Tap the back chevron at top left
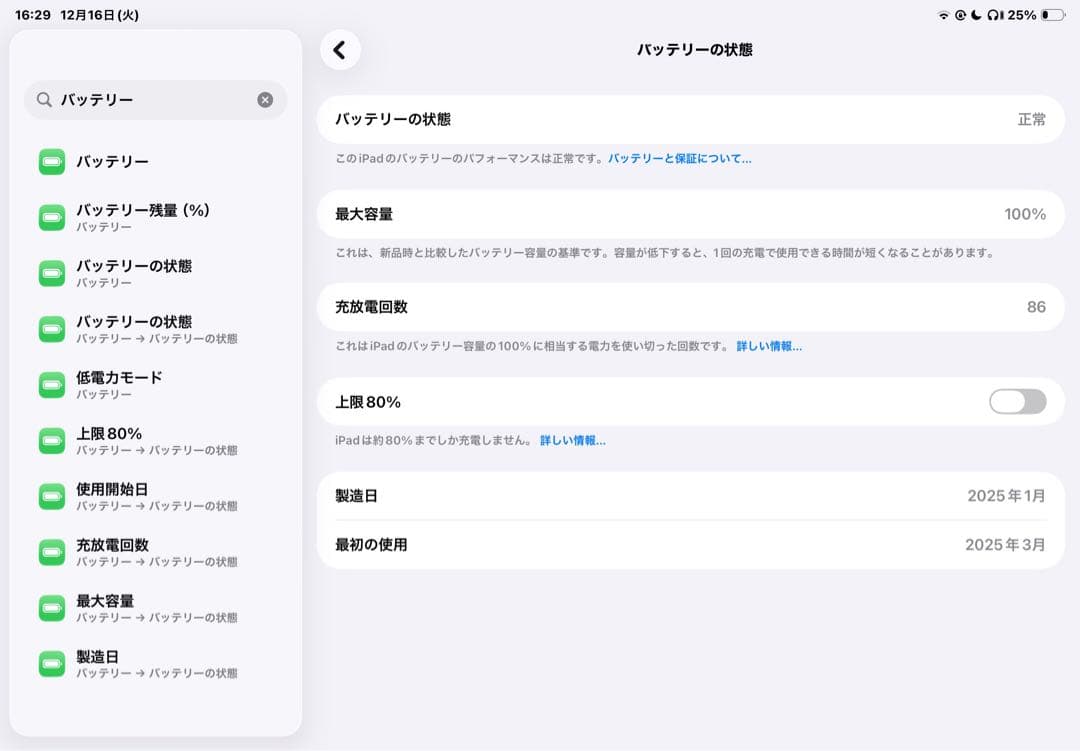This screenshot has width=1080, height=751. [x=340, y=49]
